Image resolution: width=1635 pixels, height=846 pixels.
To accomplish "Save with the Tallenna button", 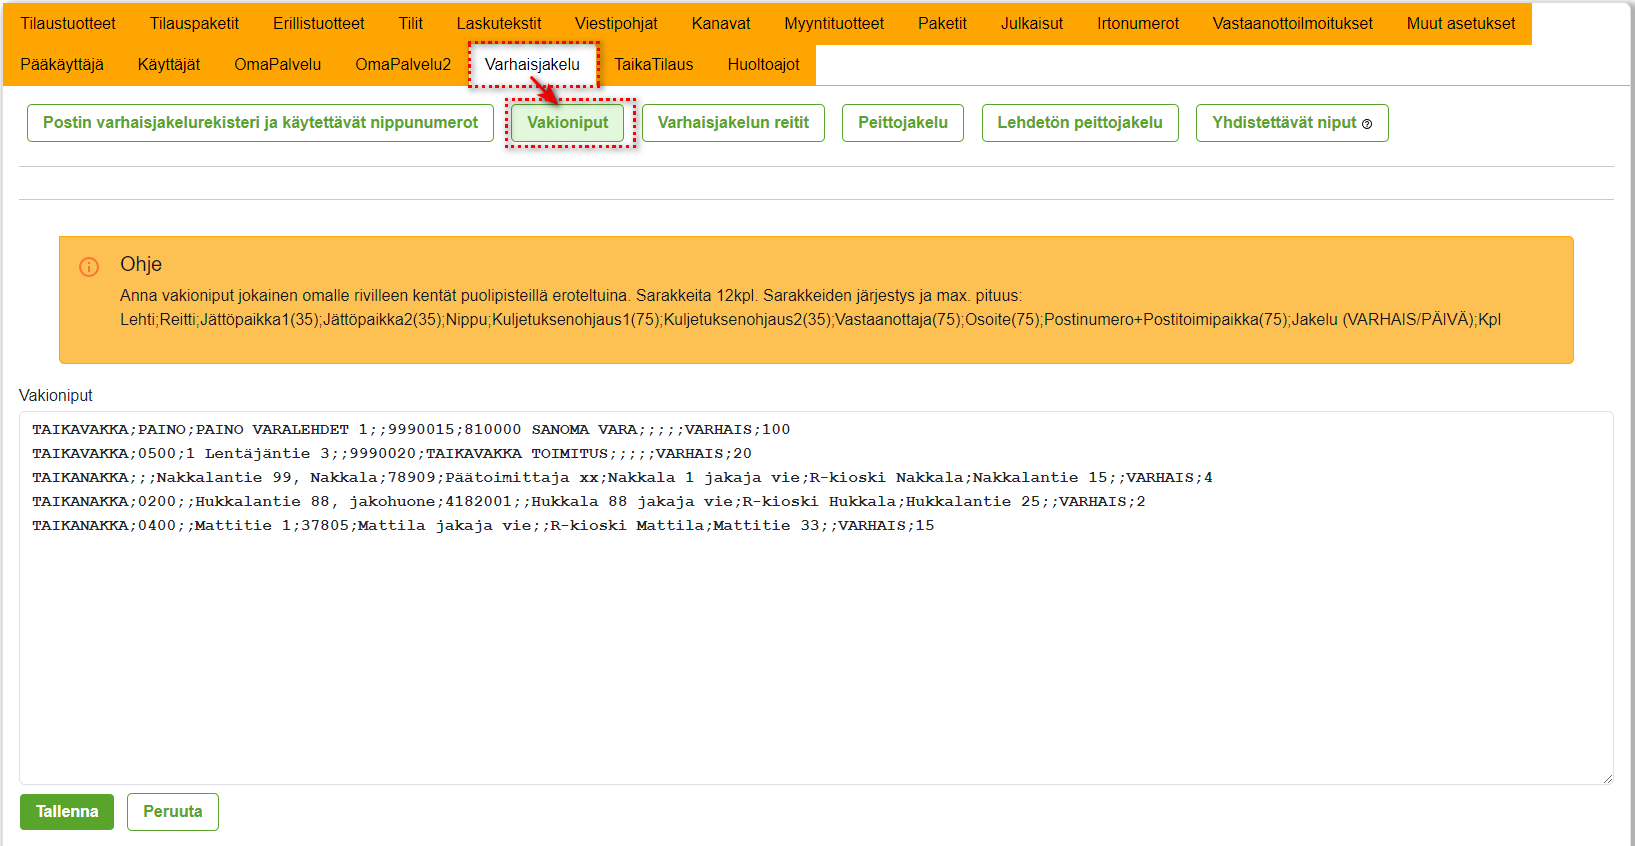I will click(67, 812).
